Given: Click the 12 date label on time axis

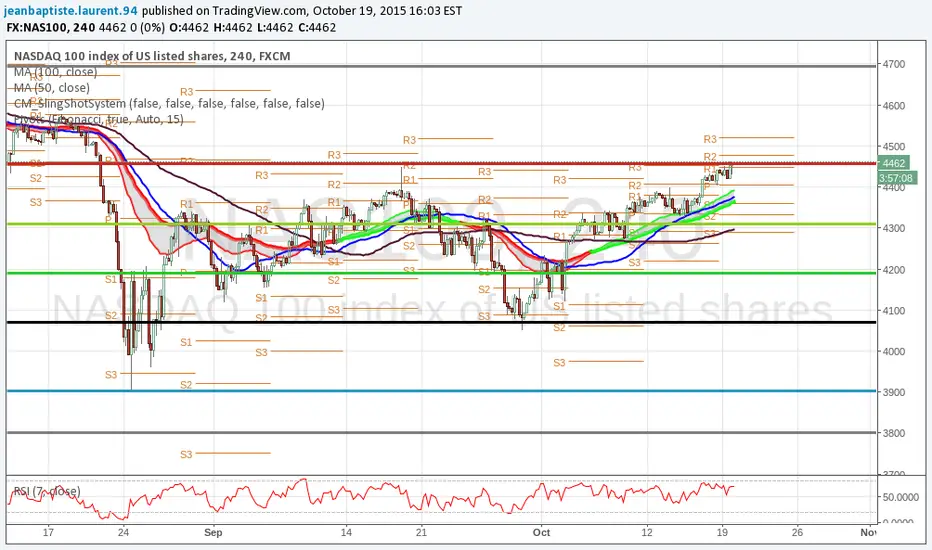Looking at the screenshot, I should pyautogui.click(x=647, y=532).
